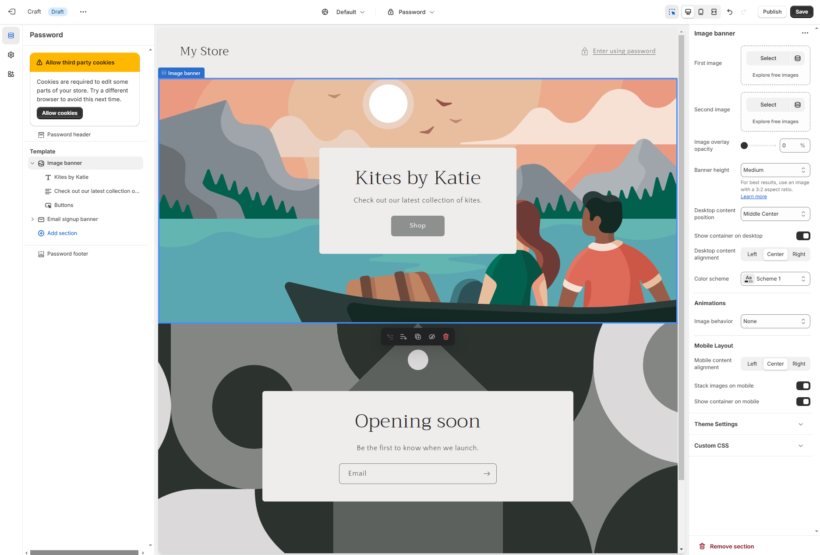Click duplicate section icon in floating toolbar
This screenshot has height=555, width=820.
pos(418,337)
